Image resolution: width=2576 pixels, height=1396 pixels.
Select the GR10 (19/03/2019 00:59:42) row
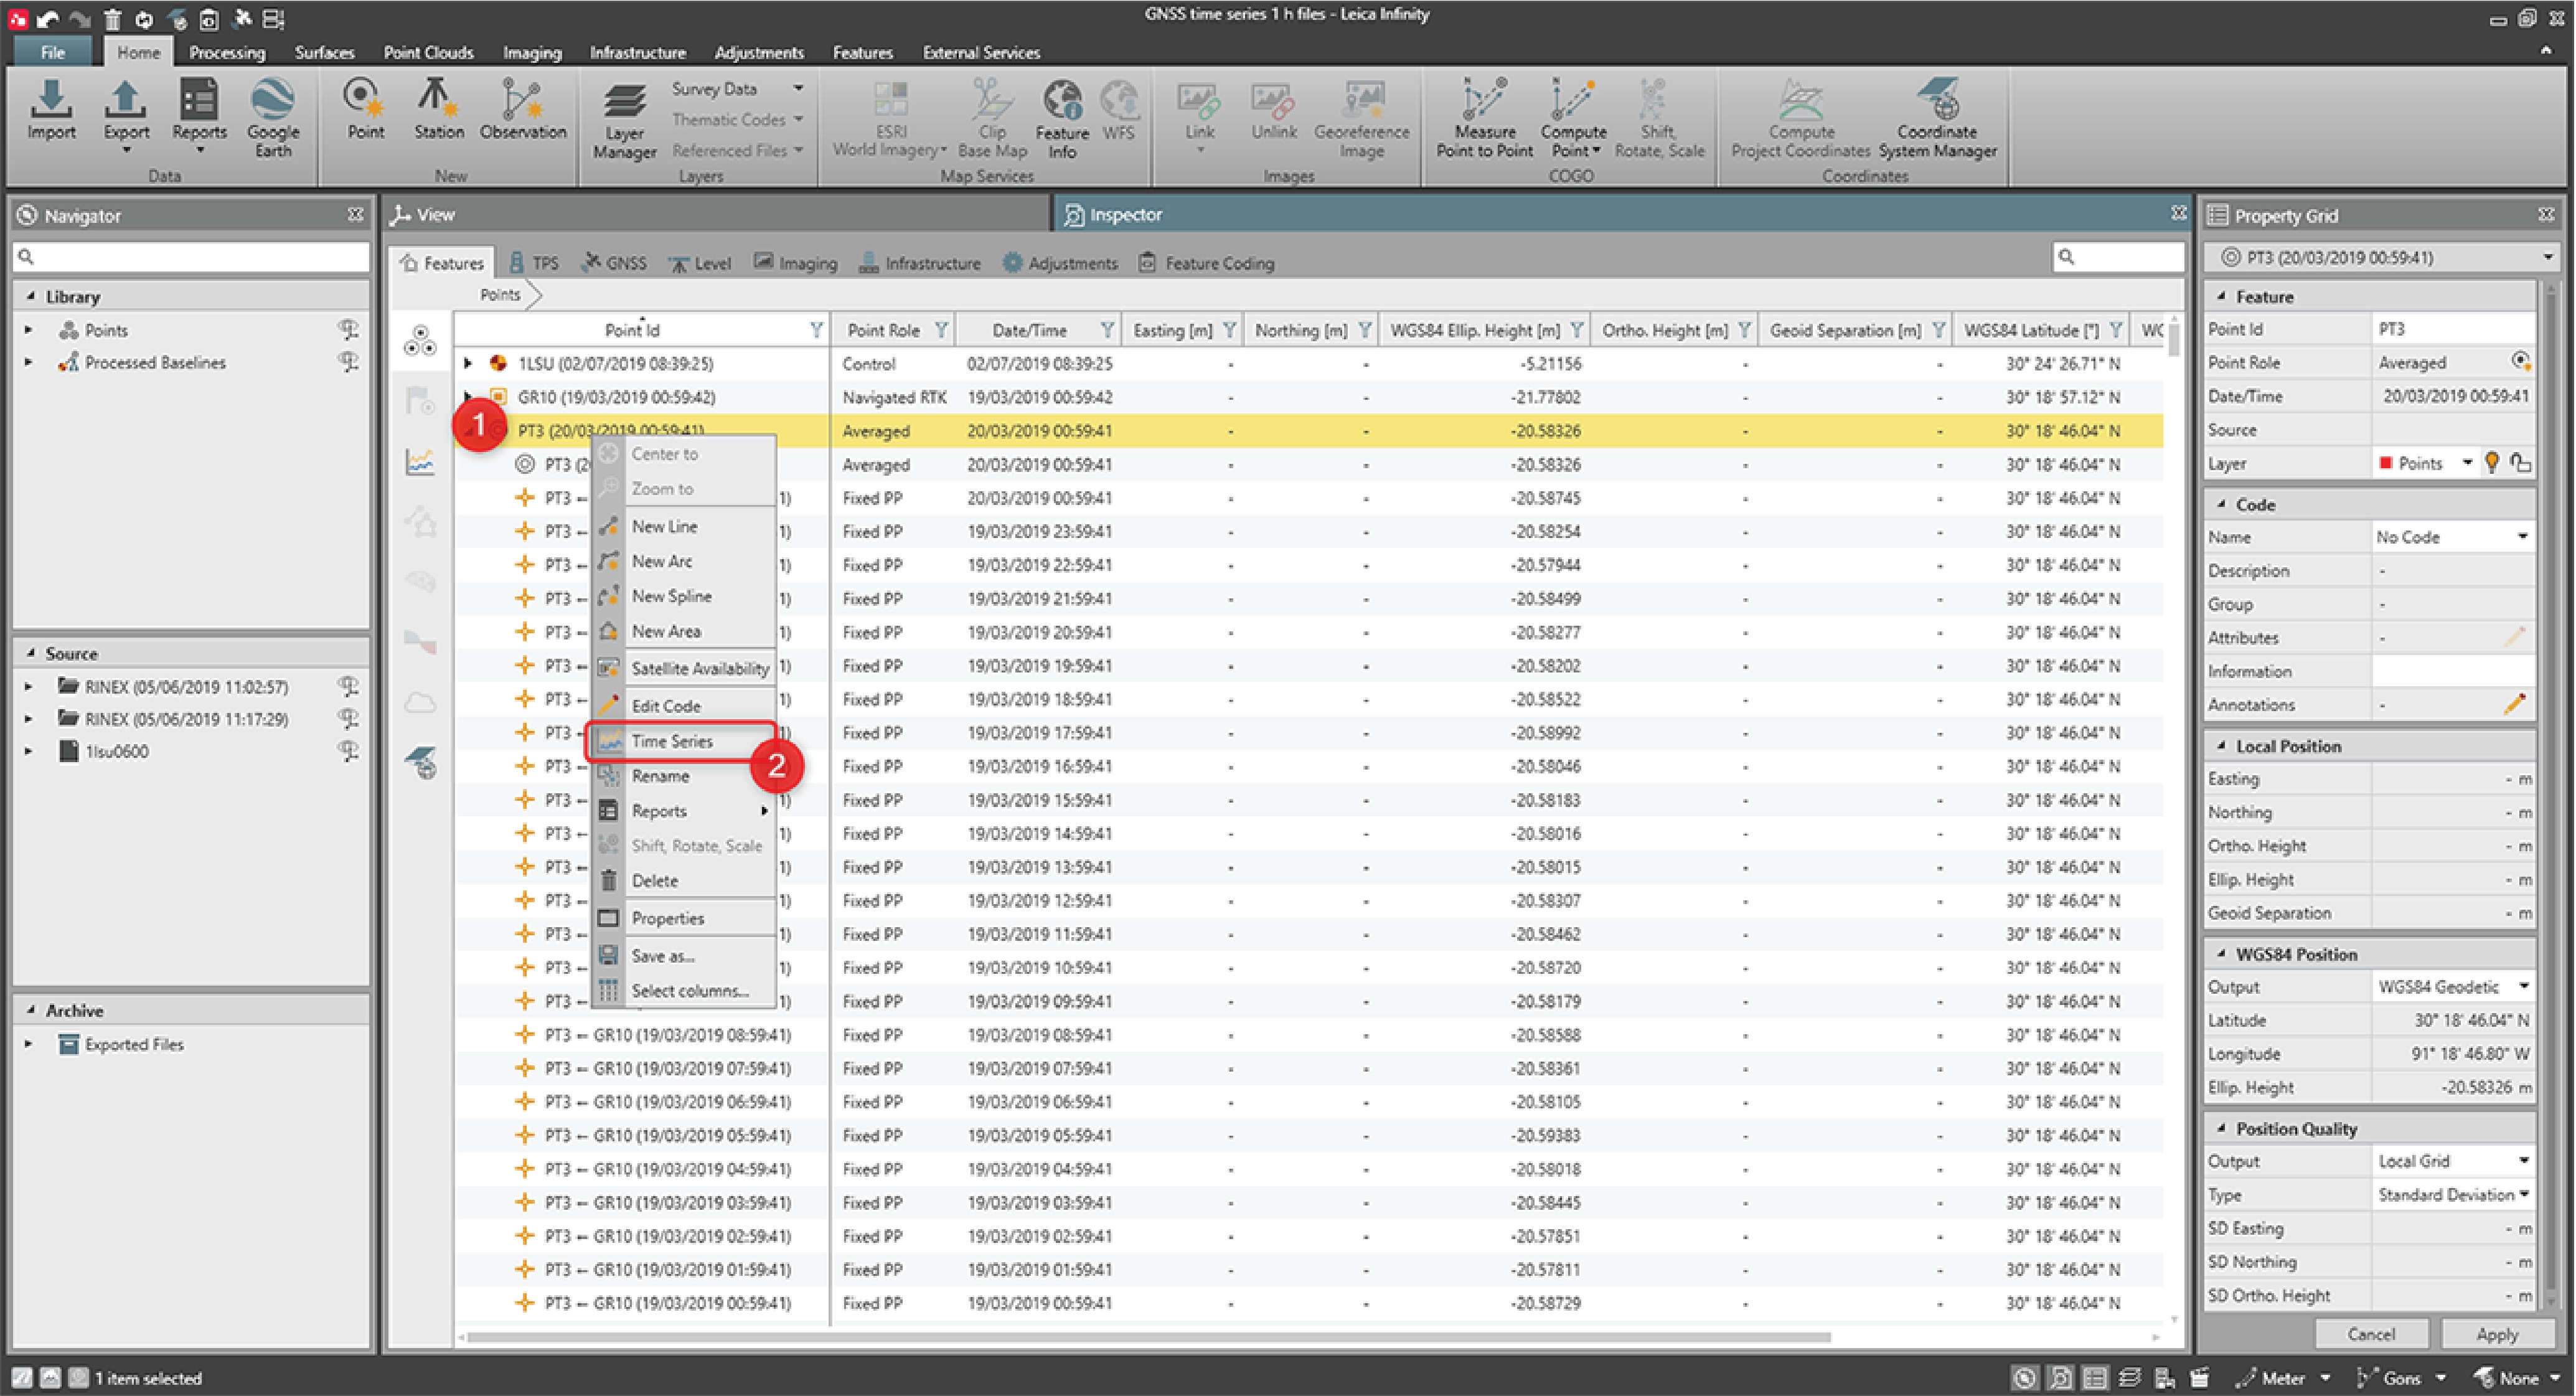point(1310,397)
